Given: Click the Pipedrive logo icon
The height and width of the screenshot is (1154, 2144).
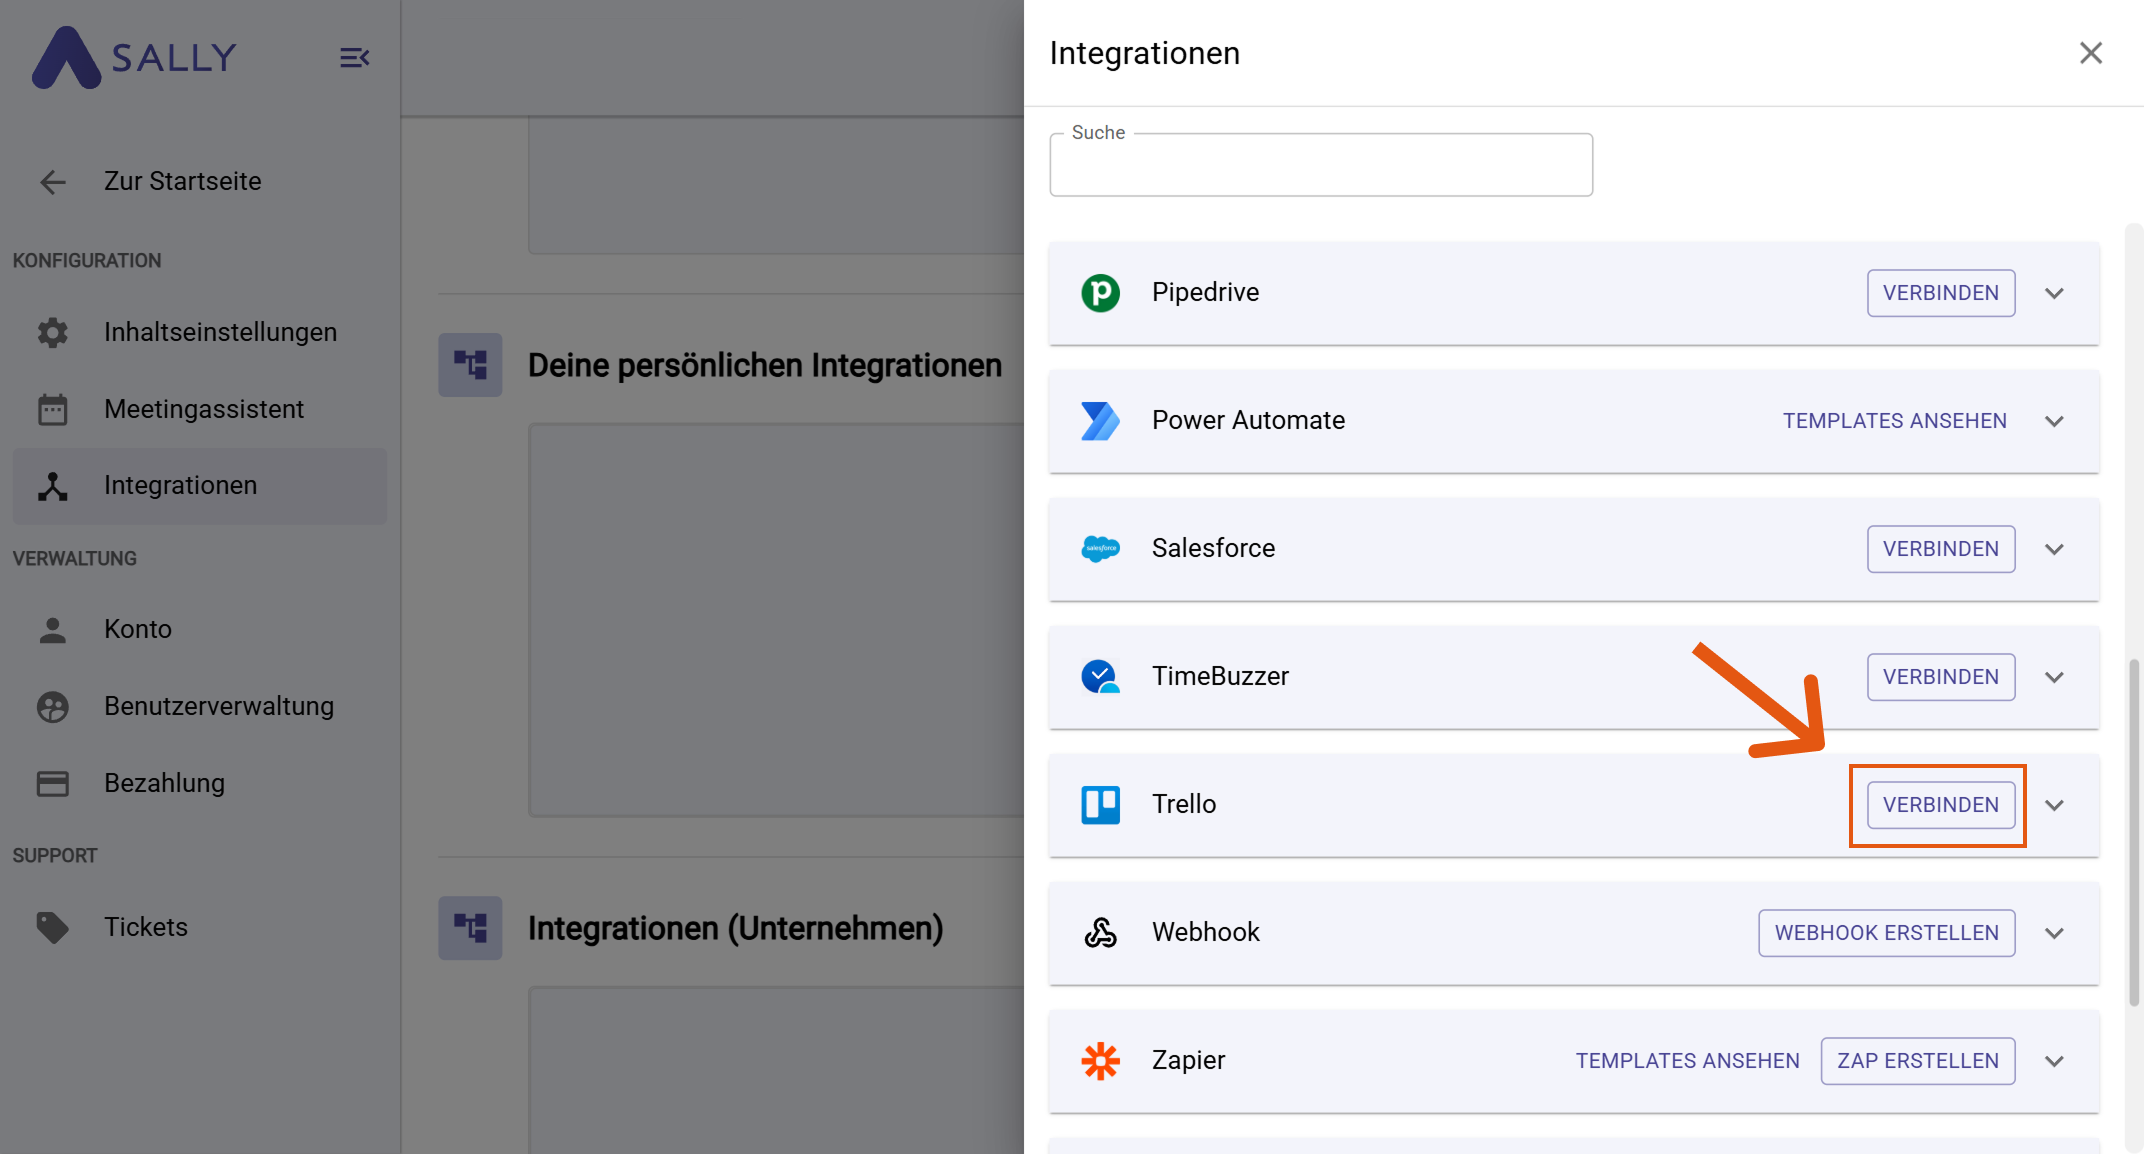Looking at the screenshot, I should click(x=1101, y=293).
